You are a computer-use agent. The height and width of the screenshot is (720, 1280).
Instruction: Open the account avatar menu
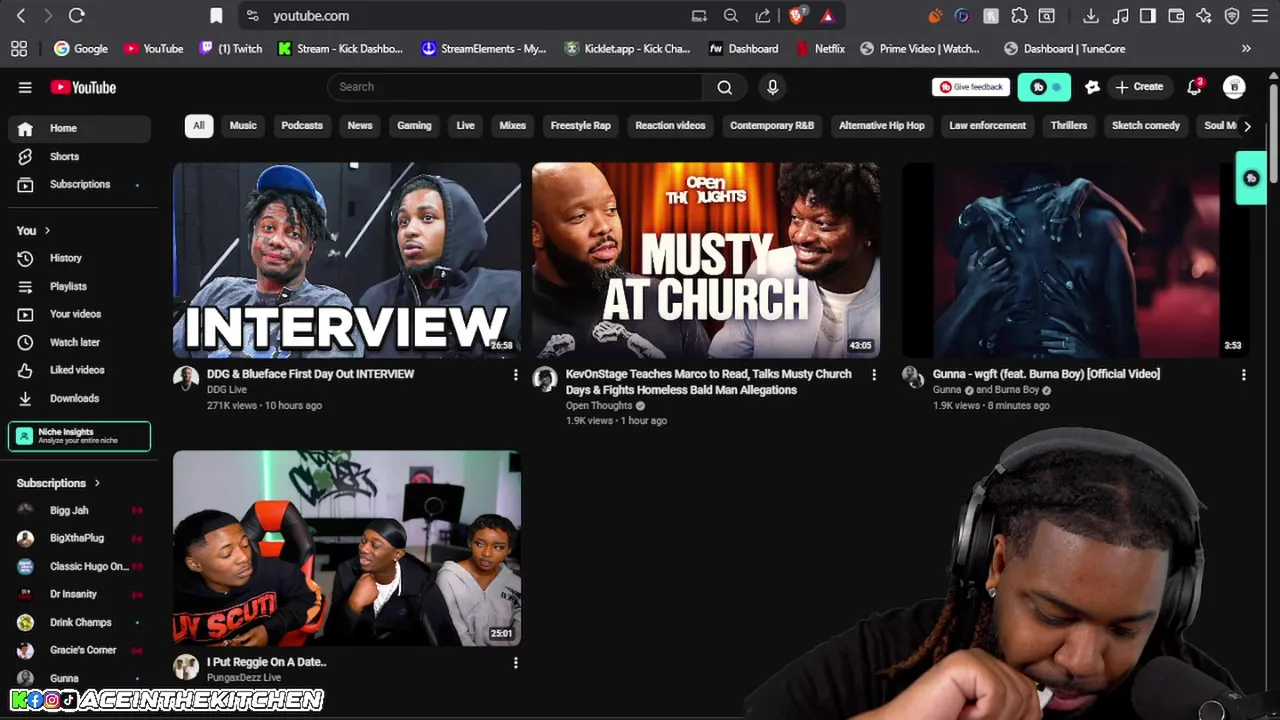[x=1234, y=87]
